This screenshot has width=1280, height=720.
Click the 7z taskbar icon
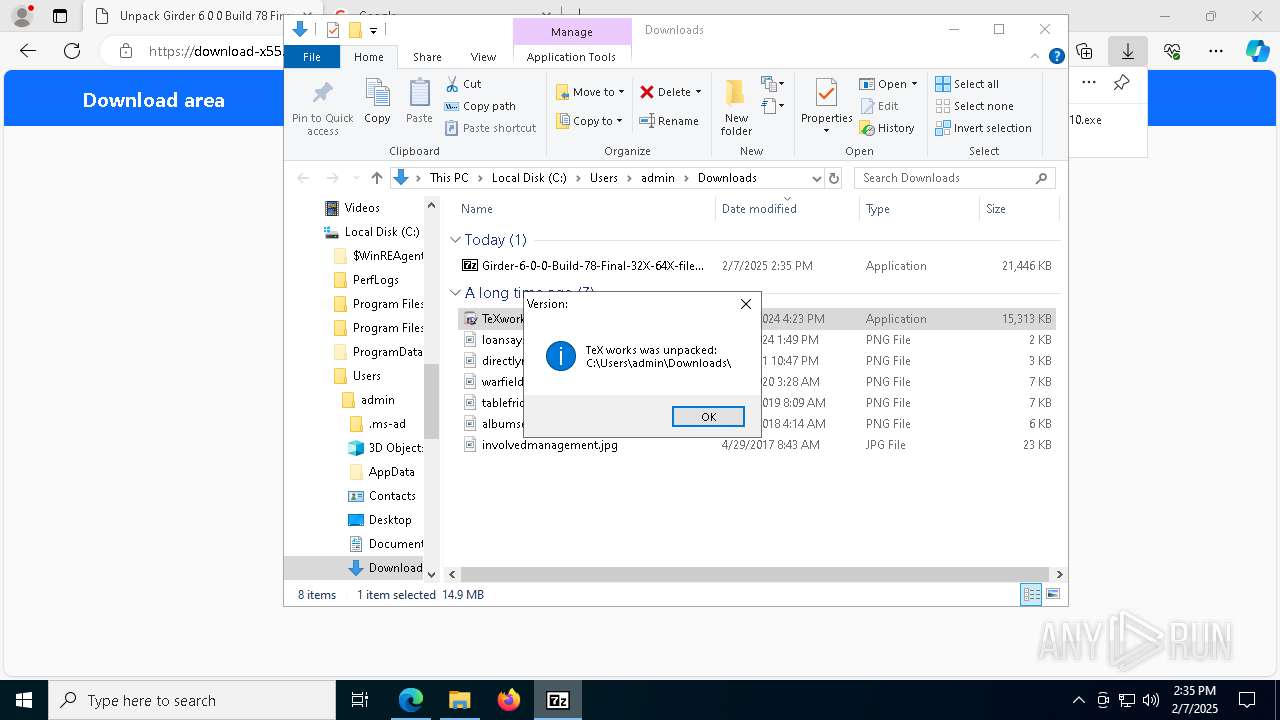pos(558,700)
